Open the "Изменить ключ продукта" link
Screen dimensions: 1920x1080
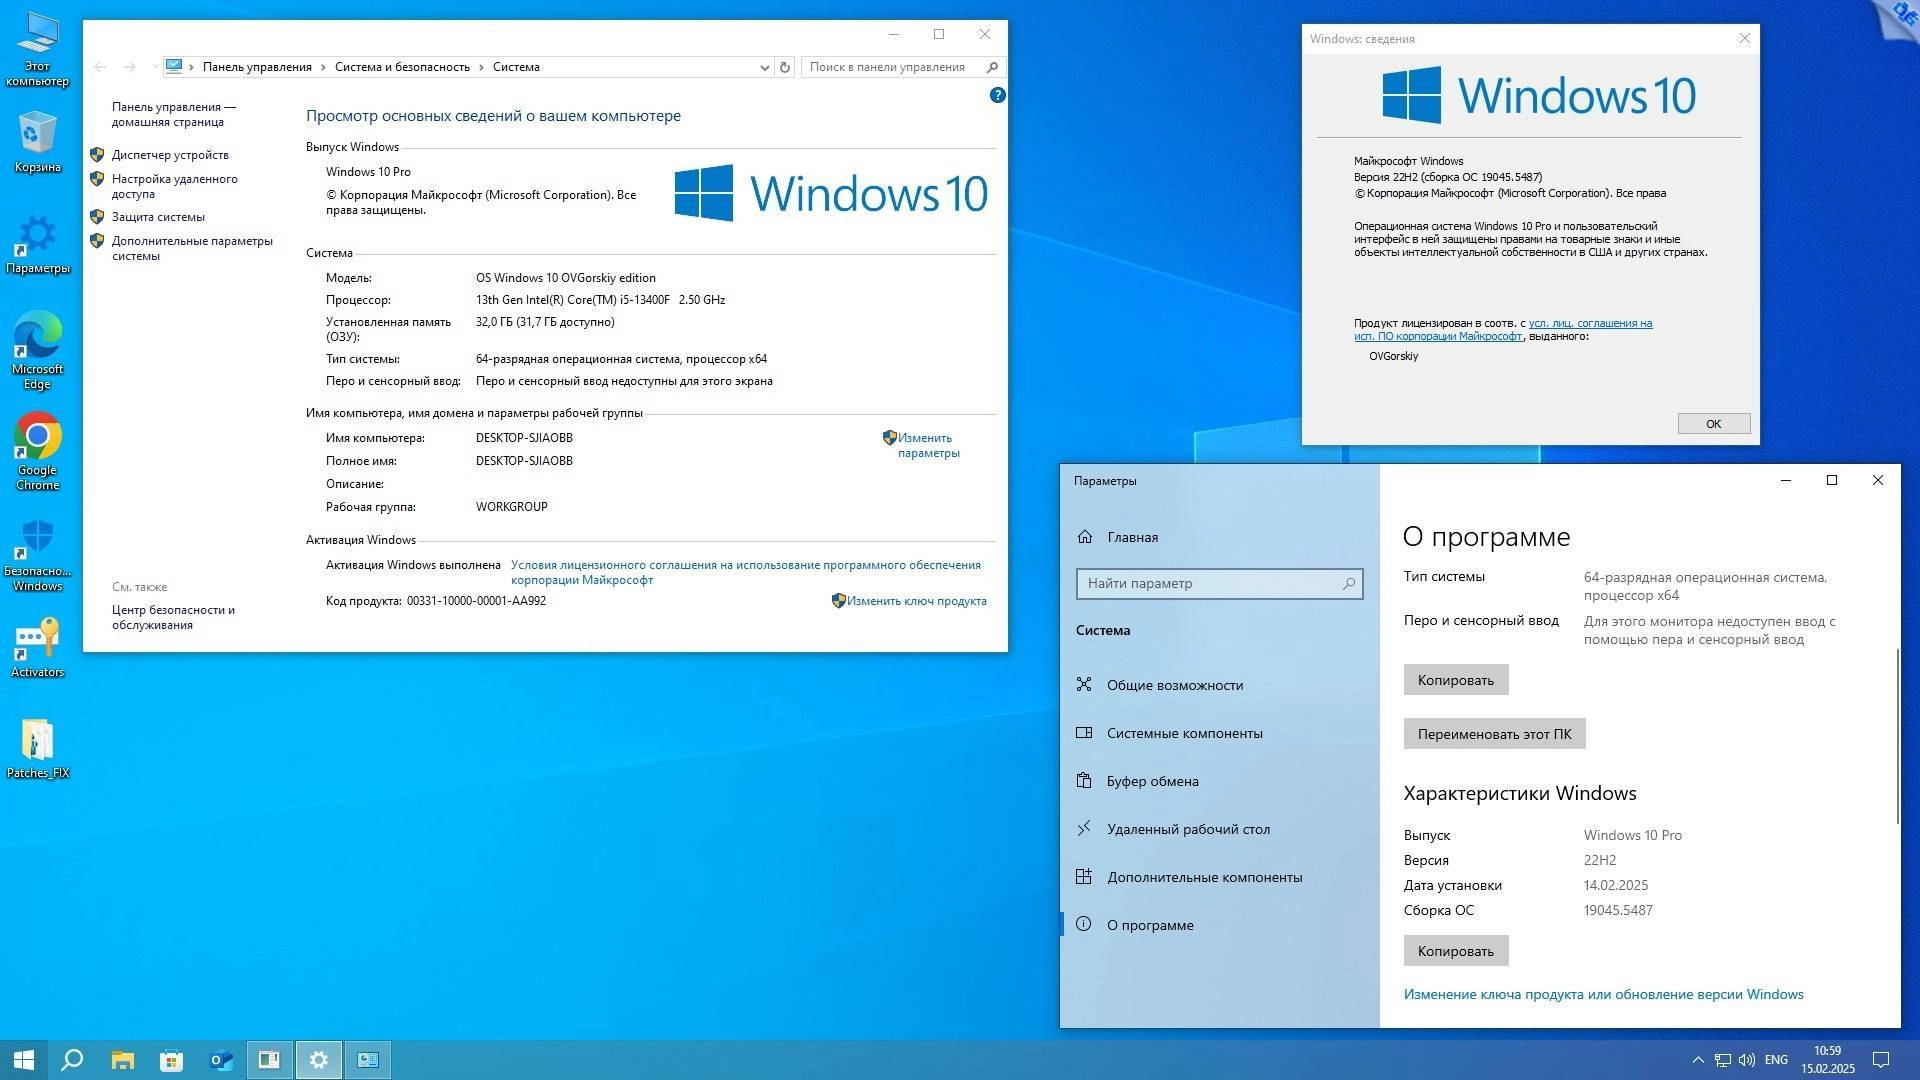tap(915, 600)
